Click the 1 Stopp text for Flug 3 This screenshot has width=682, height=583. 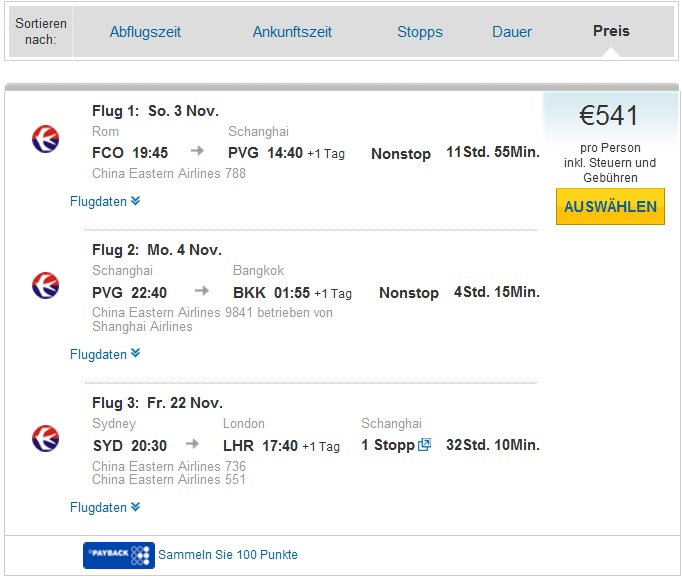[388, 445]
